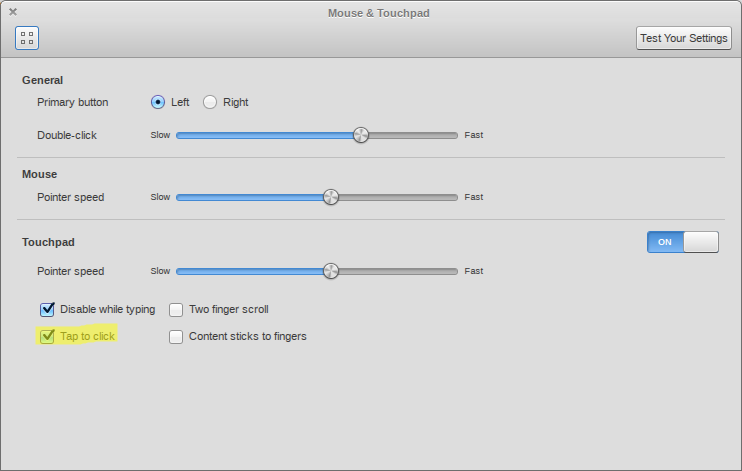Viewport: 742px width, 471px height.
Task: Uncheck Disable while typing
Action: [x=48, y=310]
